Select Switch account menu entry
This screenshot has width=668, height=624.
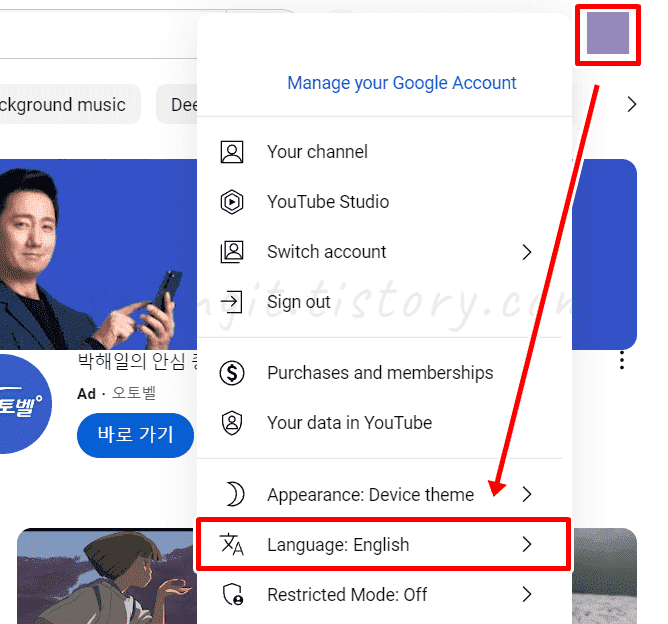[x=384, y=252]
